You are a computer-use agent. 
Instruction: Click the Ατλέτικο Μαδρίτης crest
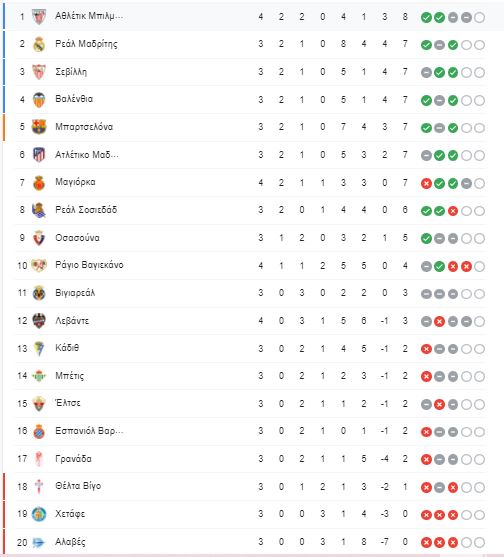pos(39,155)
